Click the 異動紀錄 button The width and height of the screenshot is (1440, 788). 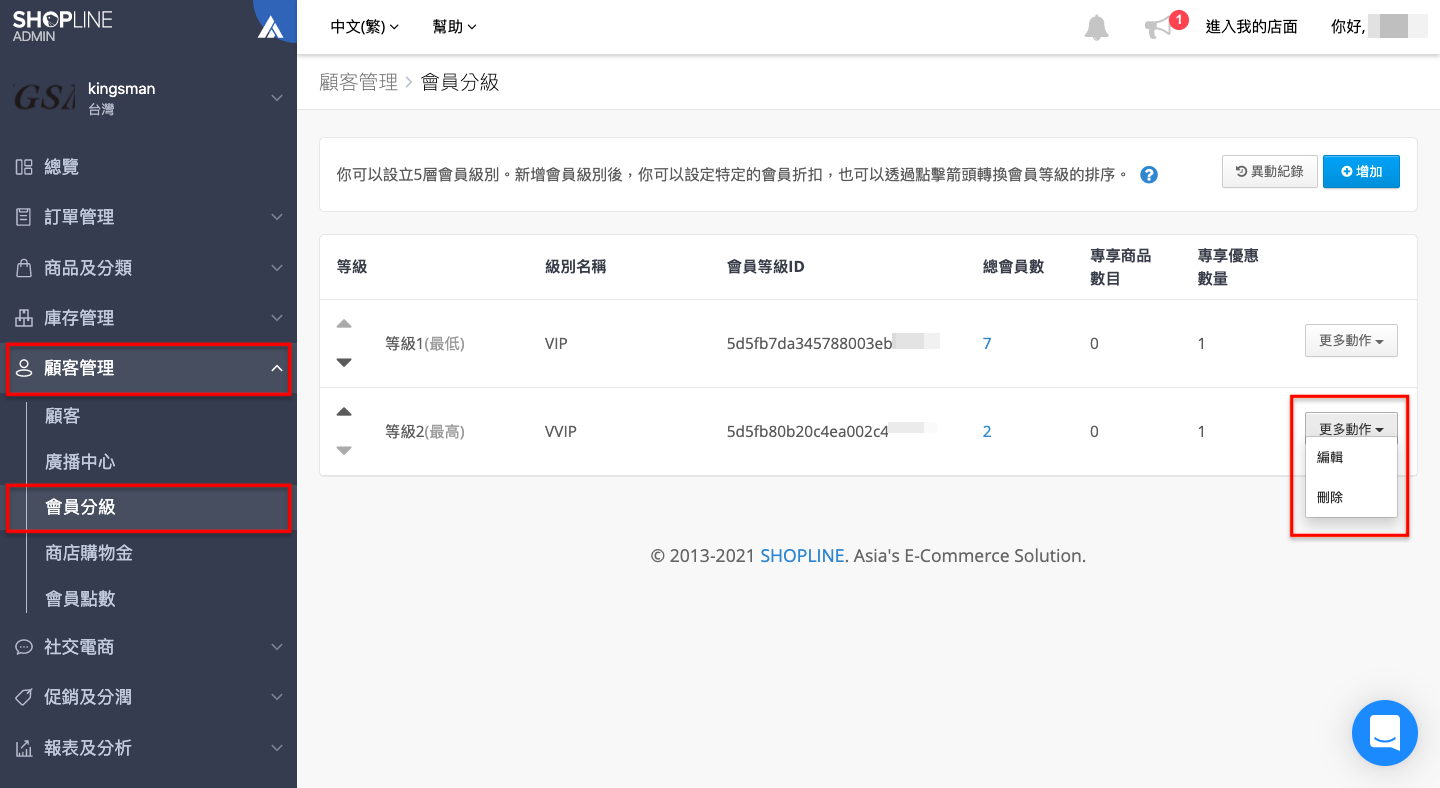(x=1270, y=172)
